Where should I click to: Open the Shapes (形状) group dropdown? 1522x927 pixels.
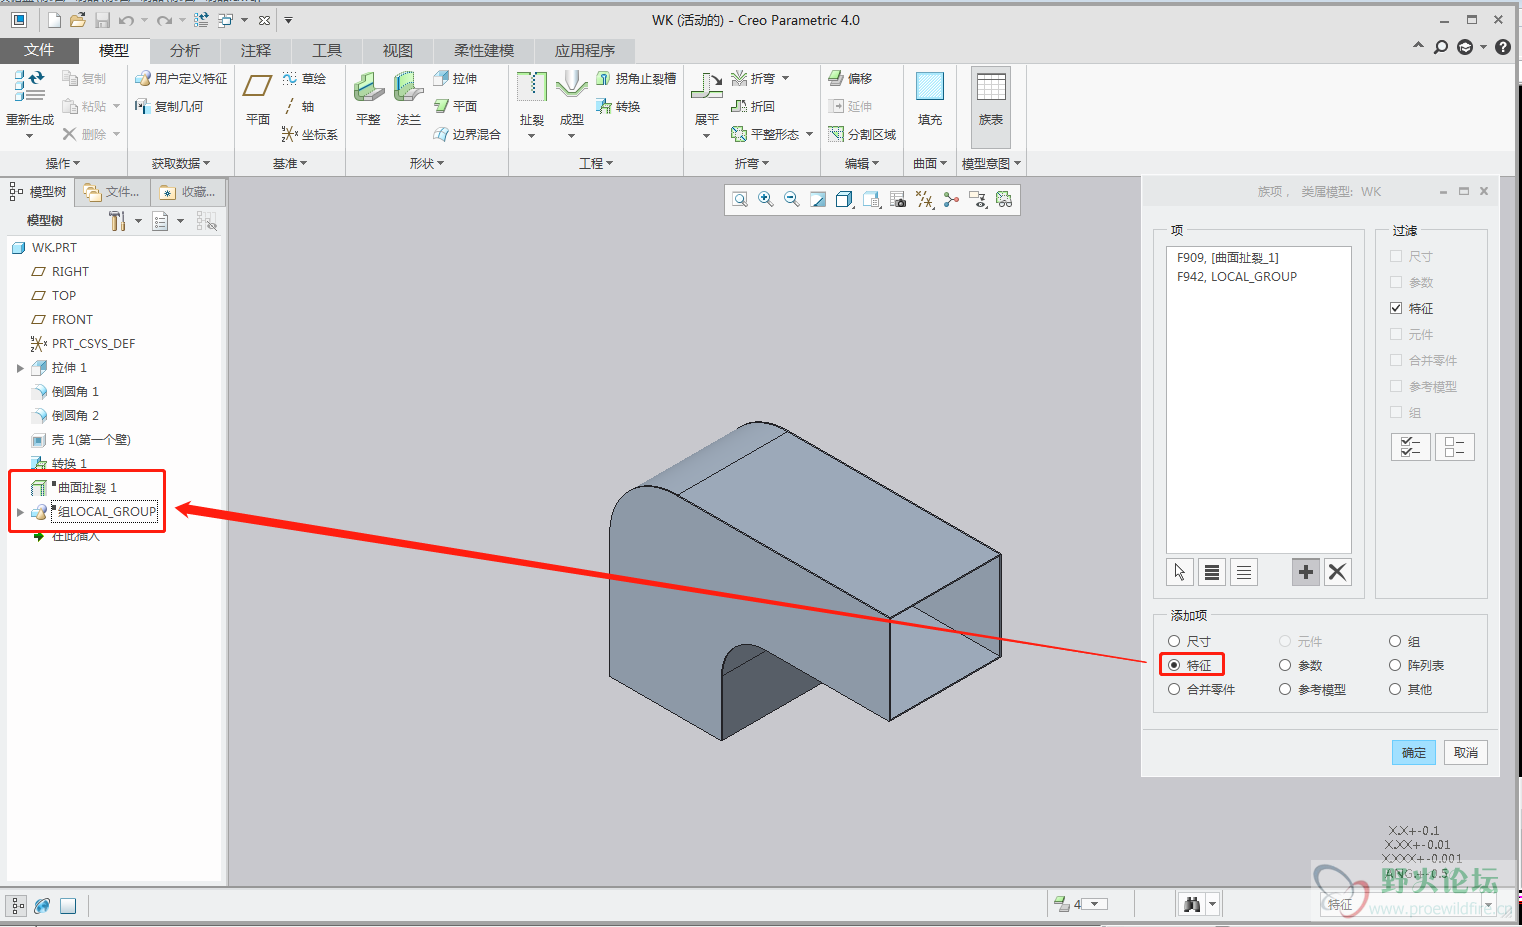pyautogui.click(x=427, y=163)
